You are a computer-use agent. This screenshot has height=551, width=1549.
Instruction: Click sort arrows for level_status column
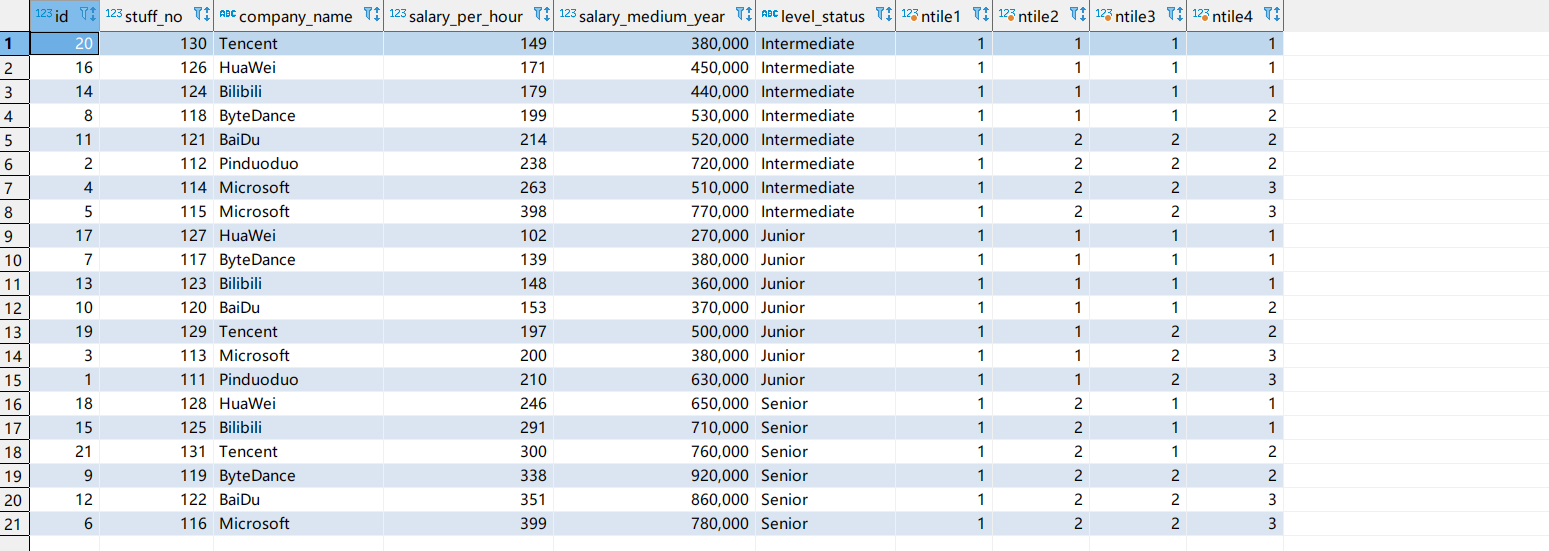tap(889, 15)
